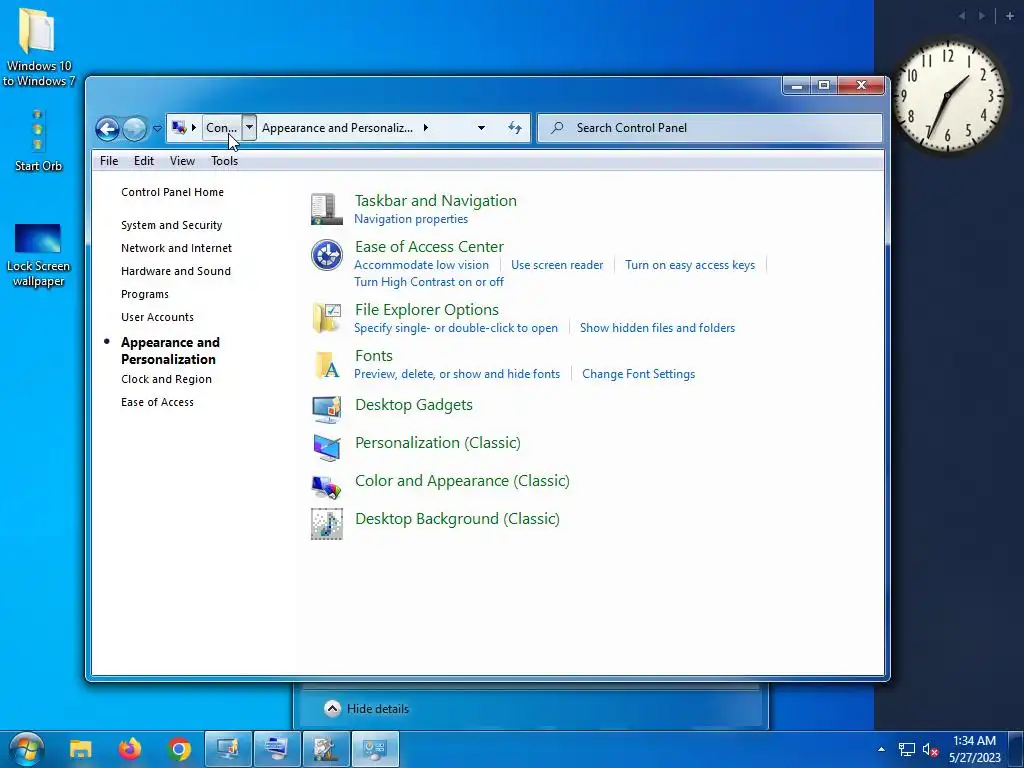Select Appearance and Personalization in the sidebar
The image size is (1024, 768).
(170, 351)
